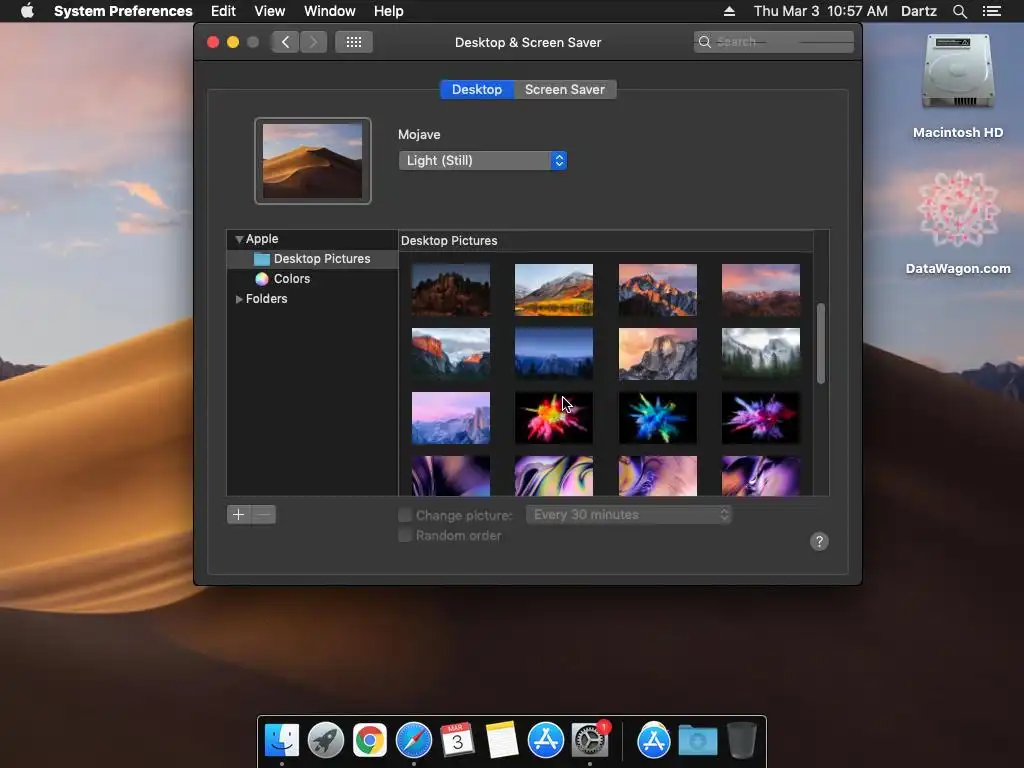Click the wallpaper list scrollbar
The width and height of the screenshot is (1024, 768).
click(x=821, y=344)
